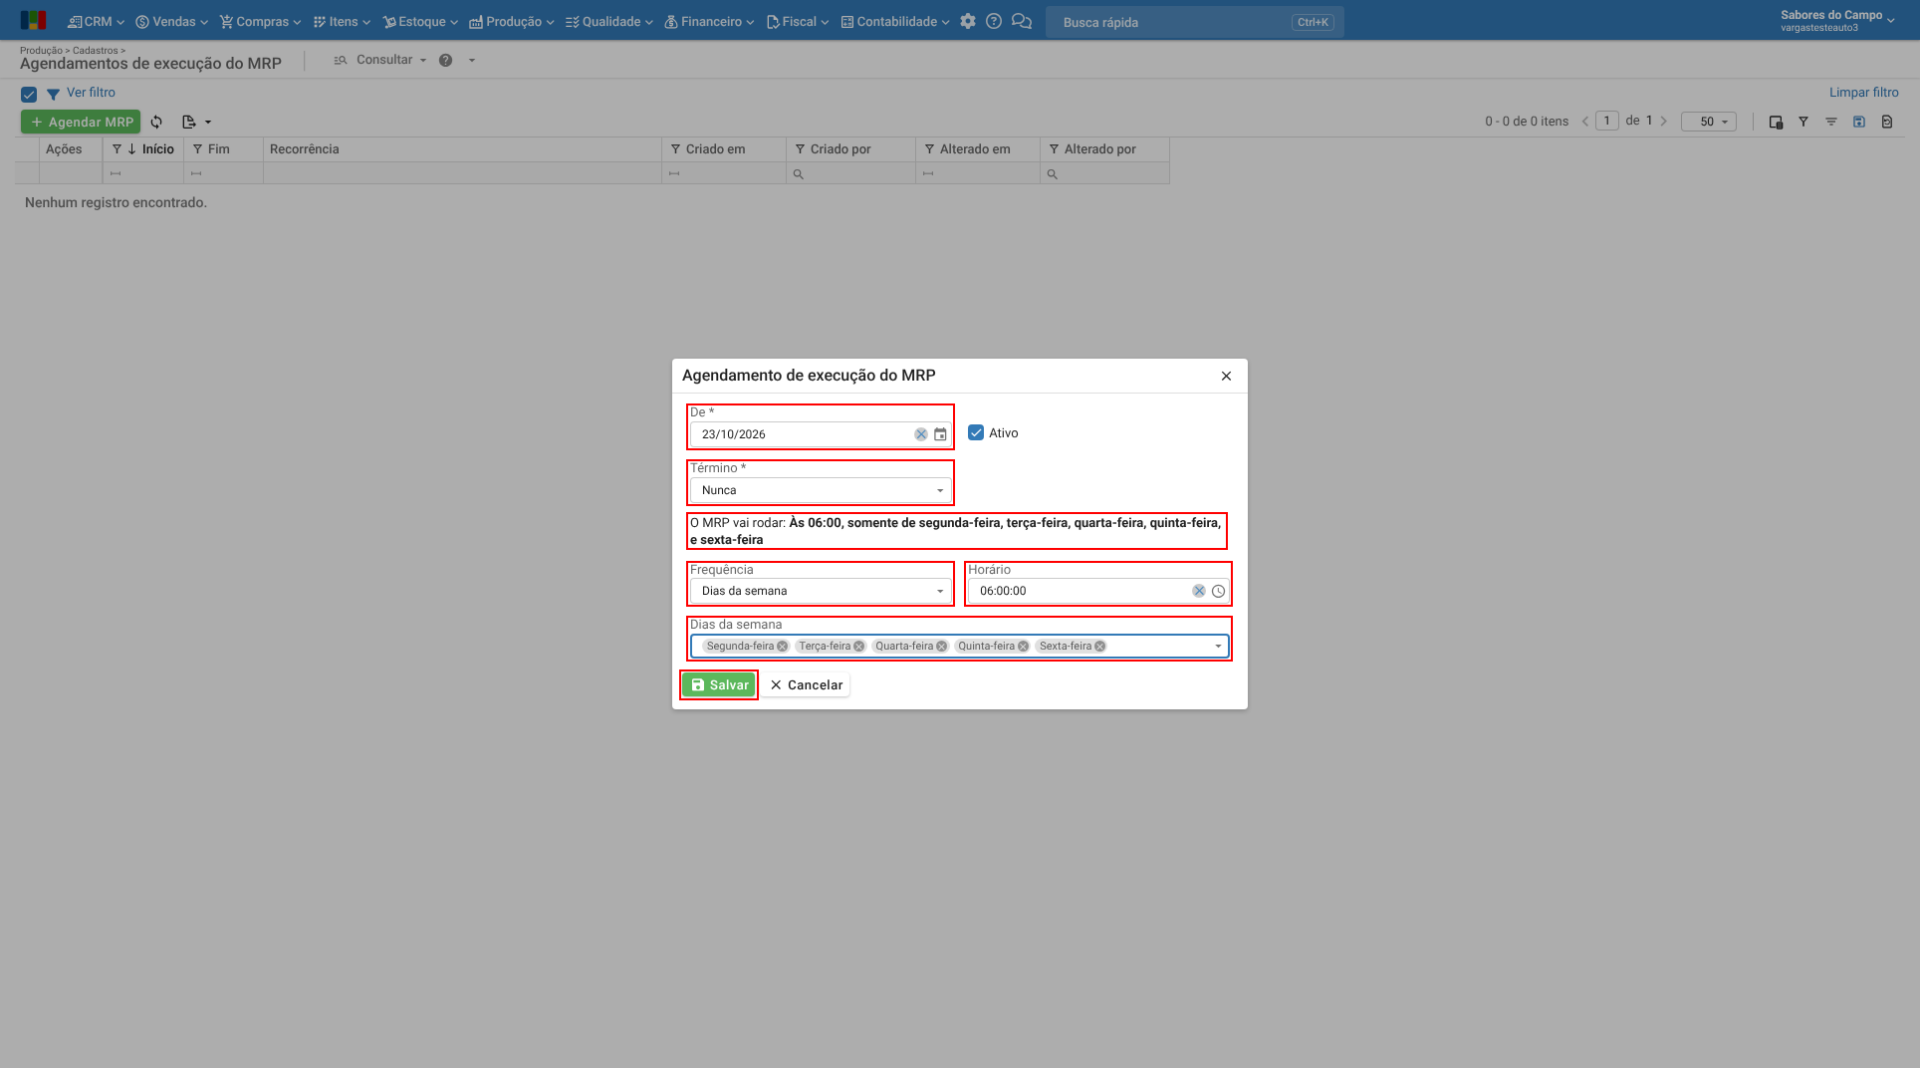The width and height of the screenshot is (1920, 1068).
Task: Open the Consultar dropdown
Action: (380, 60)
